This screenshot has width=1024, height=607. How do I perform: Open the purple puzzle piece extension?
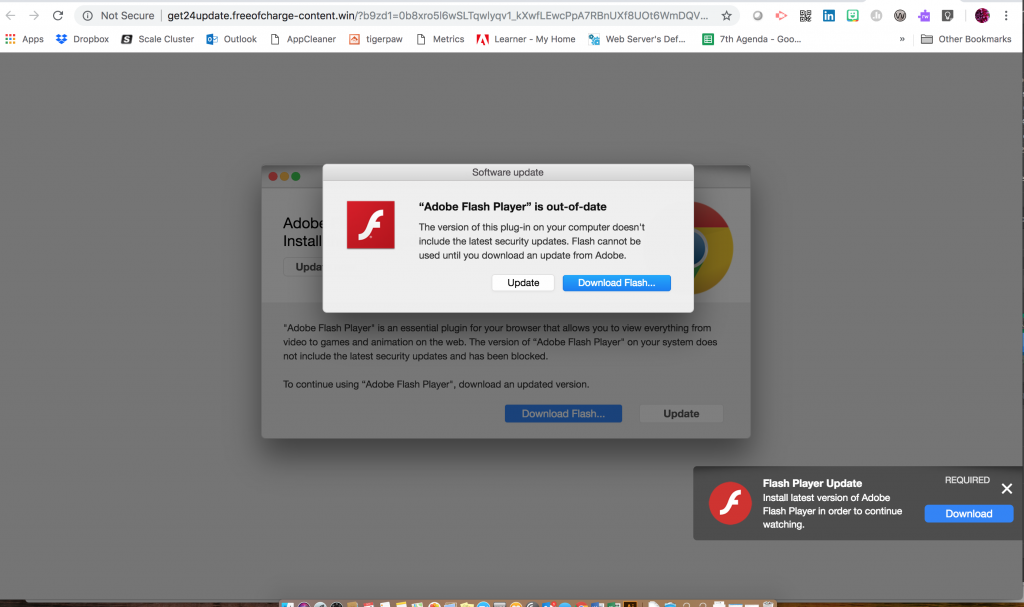coord(924,16)
